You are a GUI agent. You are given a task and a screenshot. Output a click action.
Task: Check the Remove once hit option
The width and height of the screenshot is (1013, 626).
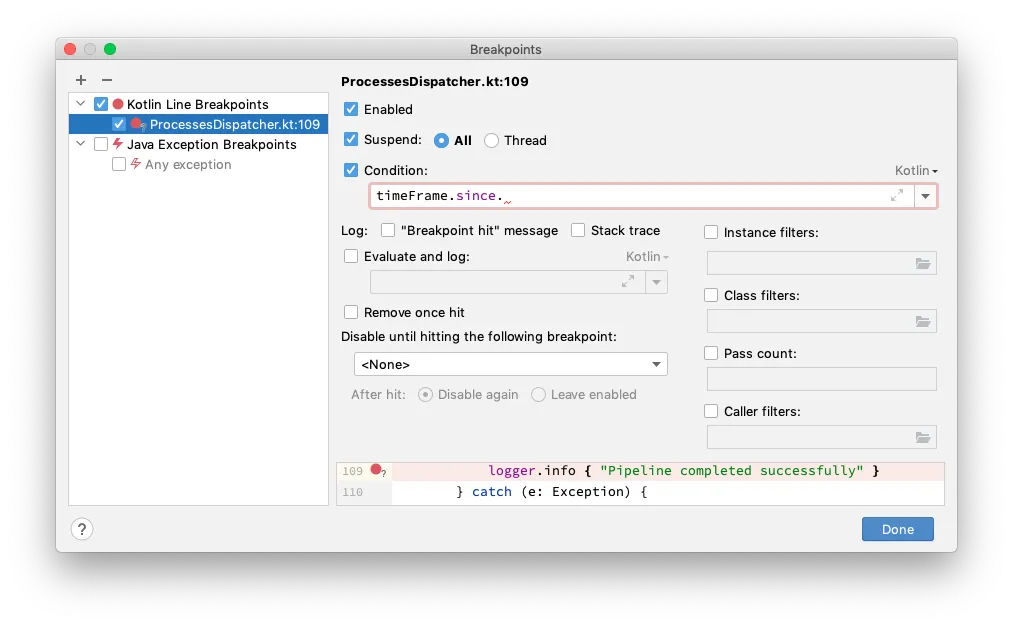tap(351, 312)
